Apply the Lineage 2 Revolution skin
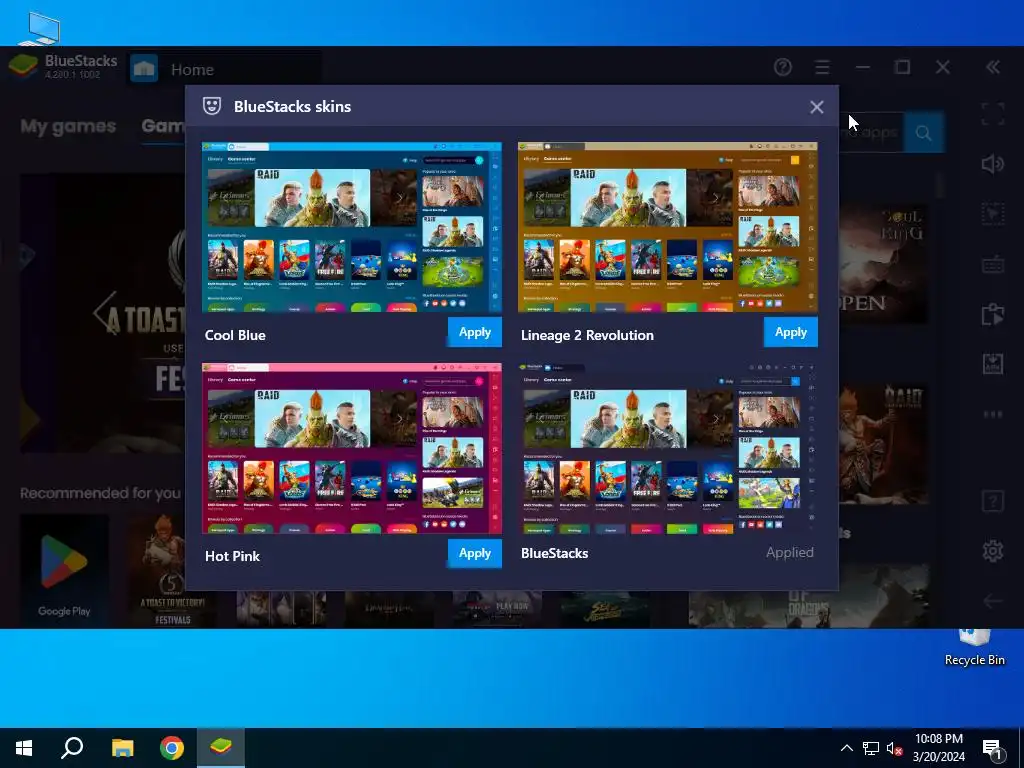 click(x=791, y=332)
